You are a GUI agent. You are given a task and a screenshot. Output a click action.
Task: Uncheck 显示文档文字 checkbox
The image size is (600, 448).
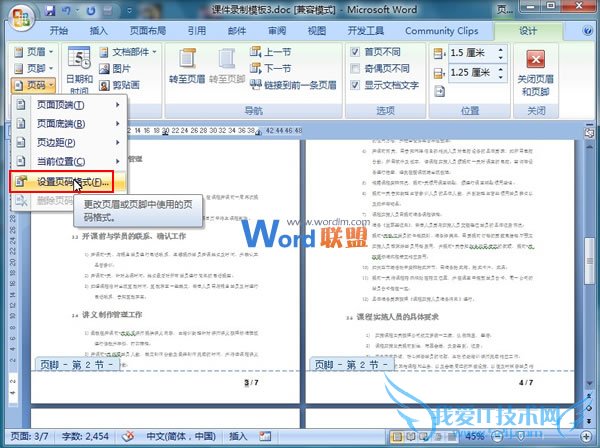tap(355, 85)
